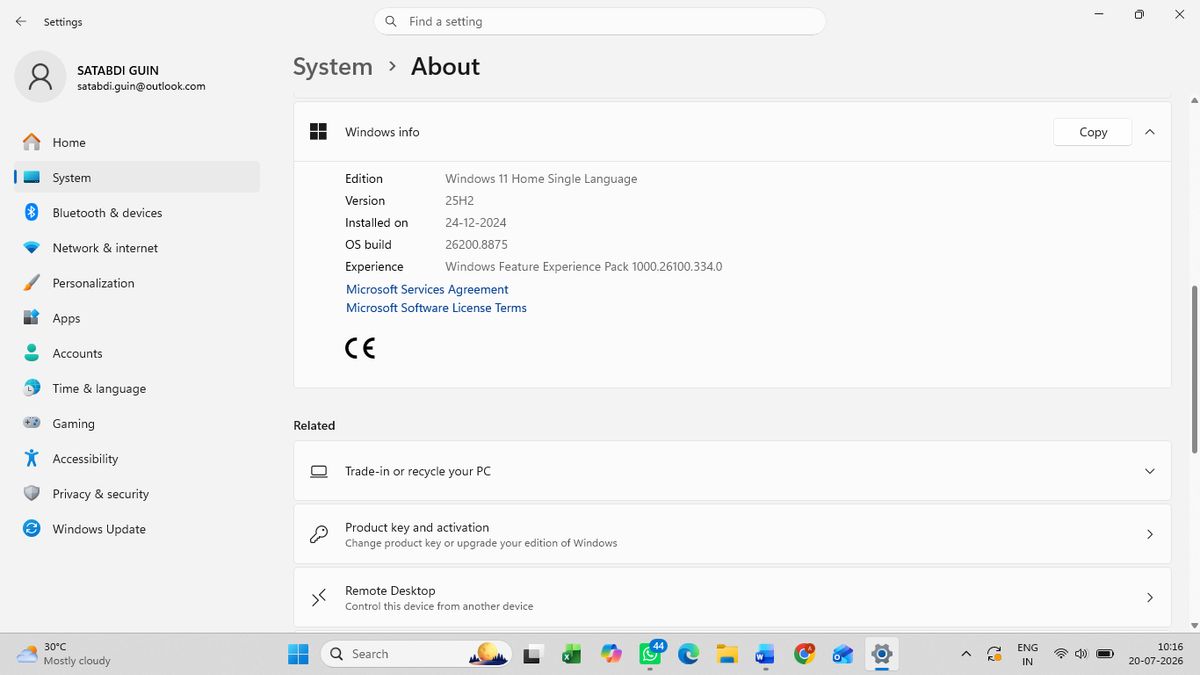Open Microsoft Software License Terms link
Image resolution: width=1200 pixels, height=675 pixels.
[436, 308]
